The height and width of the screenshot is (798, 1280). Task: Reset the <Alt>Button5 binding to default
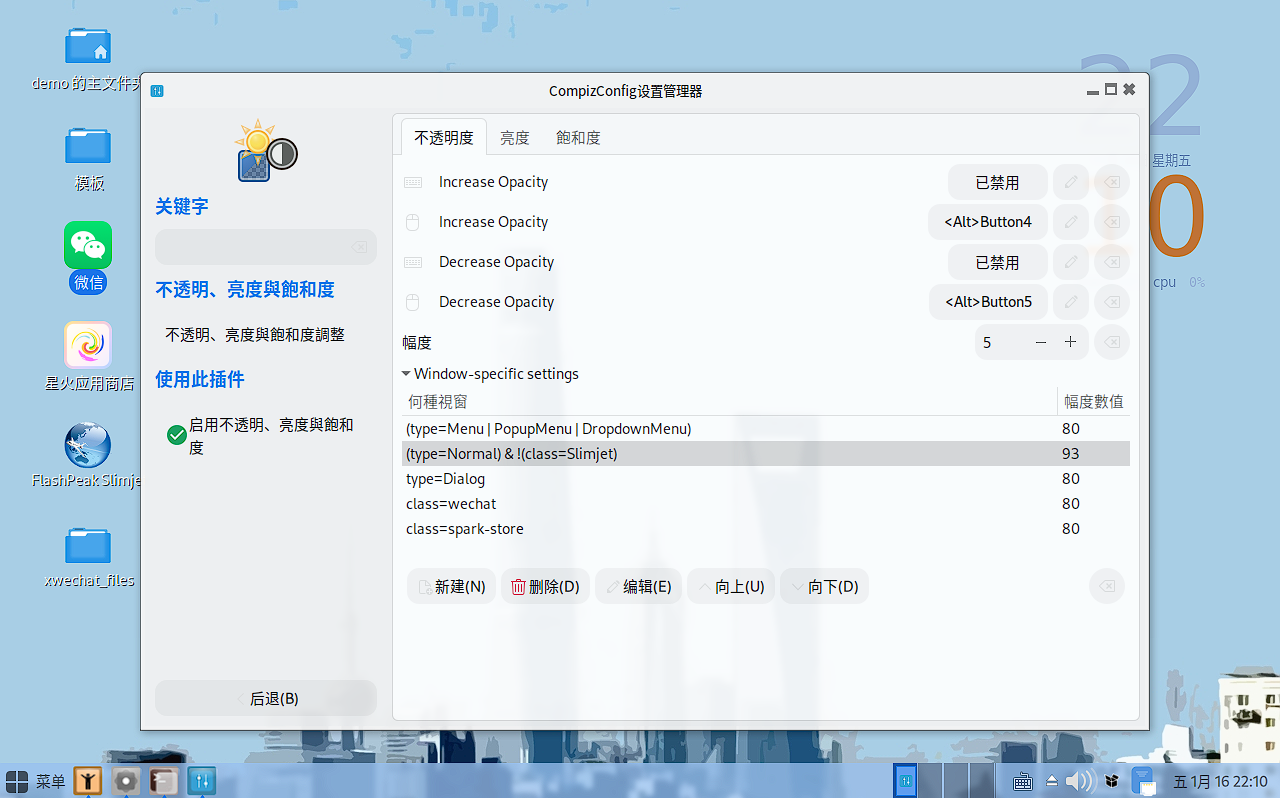click(x=1112, y=302)
